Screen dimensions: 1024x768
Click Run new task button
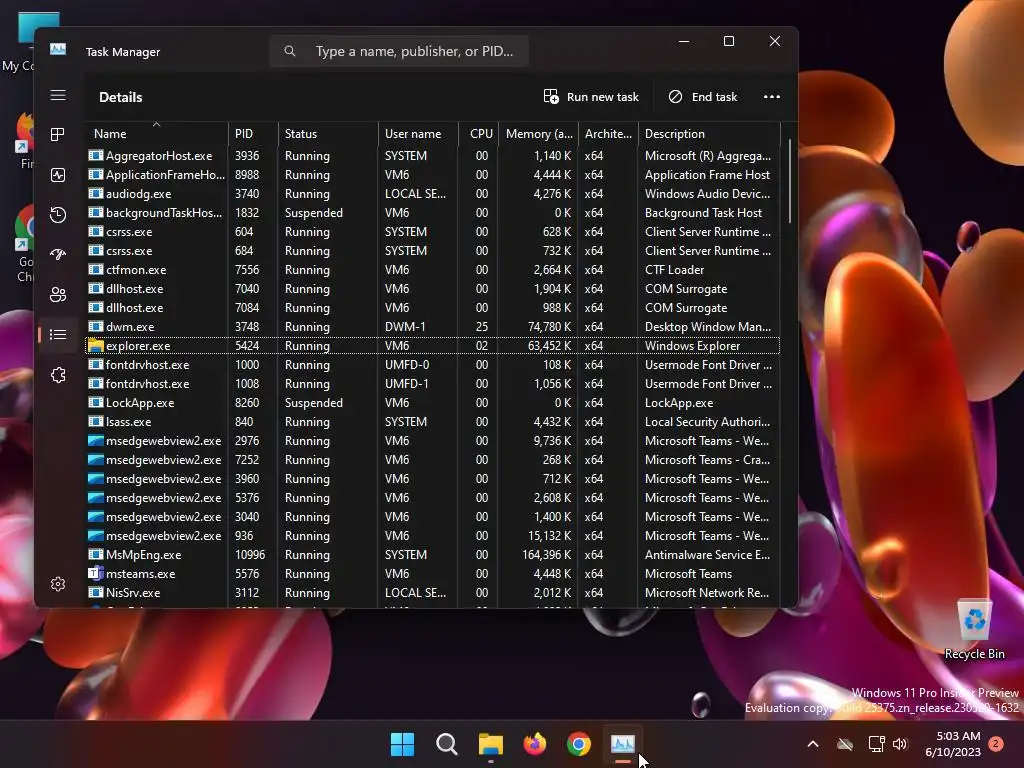pos(591,97)
